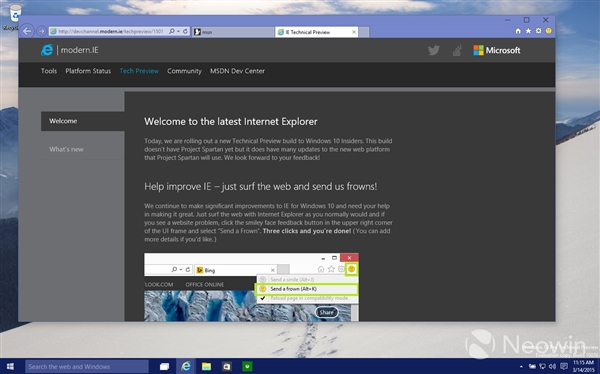Click the embedded feedback screenshot image
This screenshot has width=600, height=374.
(x=251, y=287)
